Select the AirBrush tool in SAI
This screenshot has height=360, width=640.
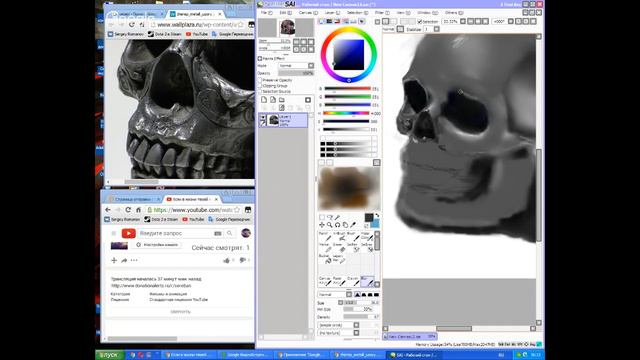[x=339, y=236]
